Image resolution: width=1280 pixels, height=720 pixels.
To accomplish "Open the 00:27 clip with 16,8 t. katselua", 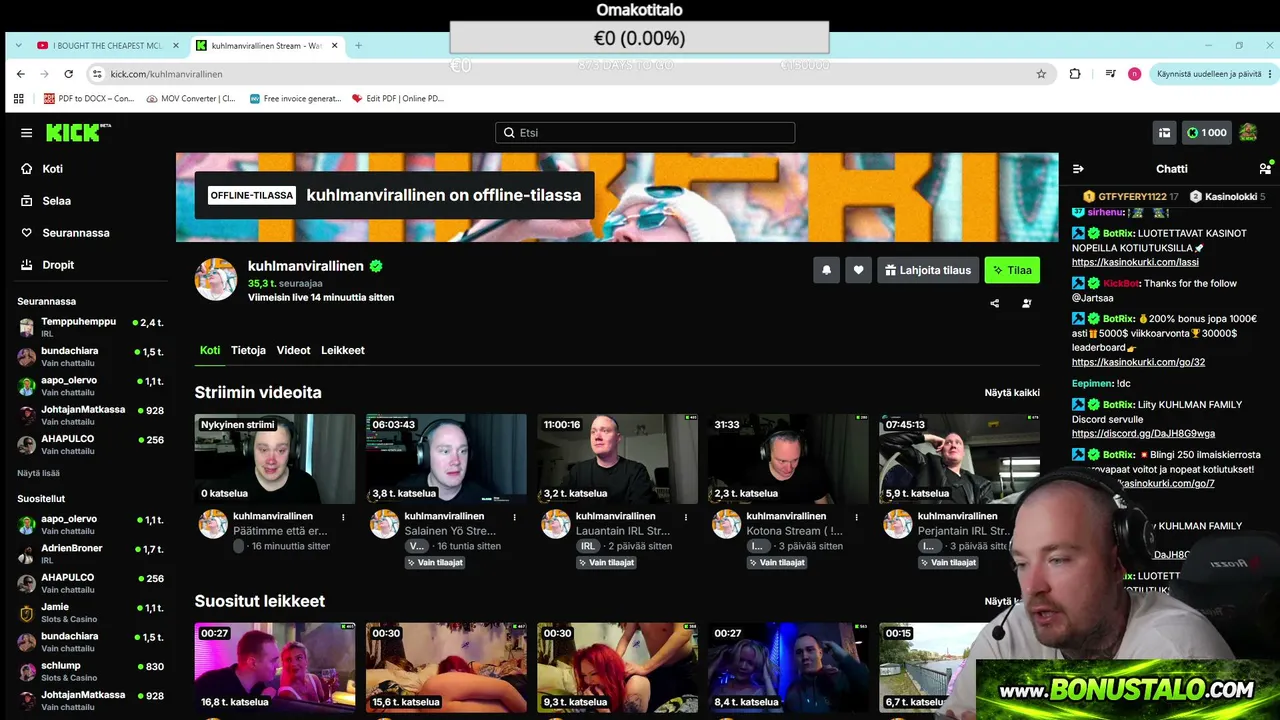I will 275,667.
